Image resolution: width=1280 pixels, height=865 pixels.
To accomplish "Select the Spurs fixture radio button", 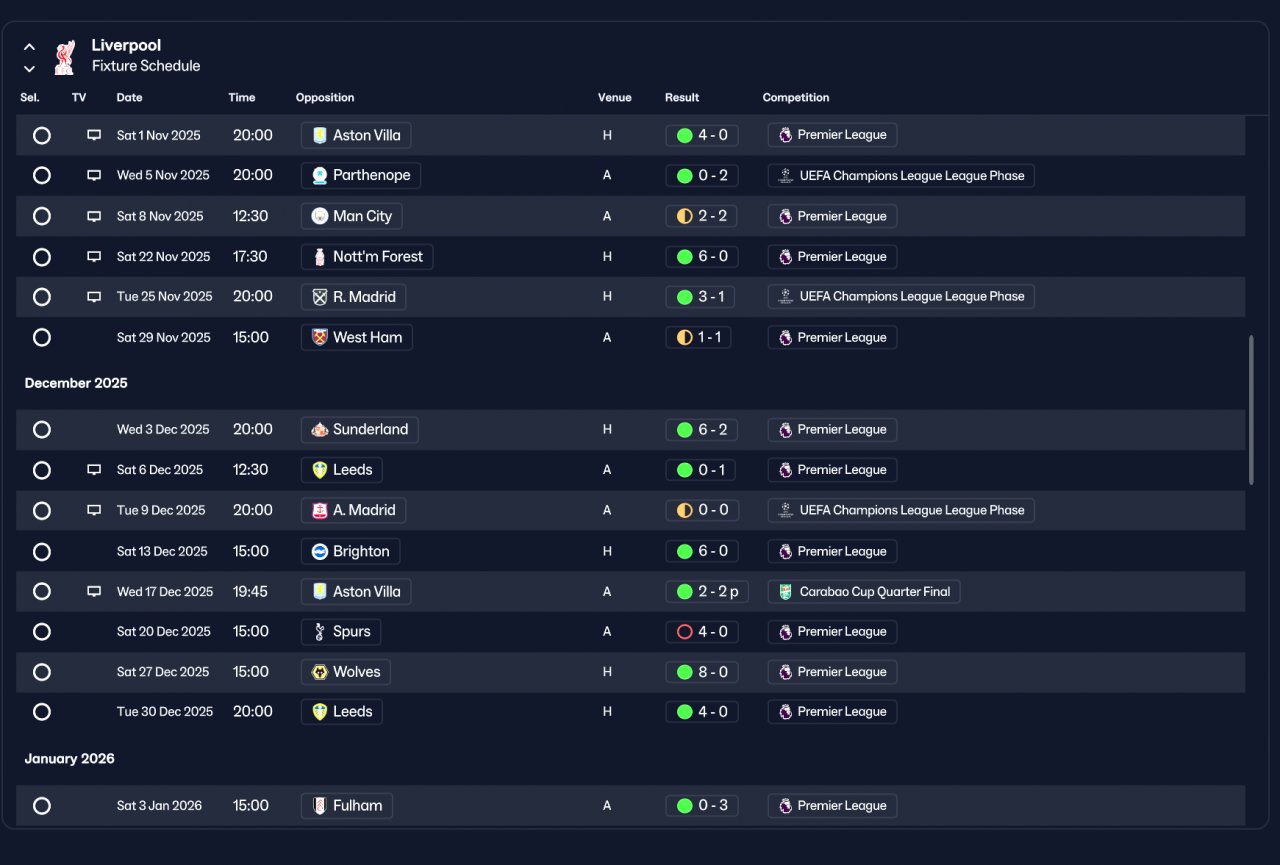I will 42,632.
